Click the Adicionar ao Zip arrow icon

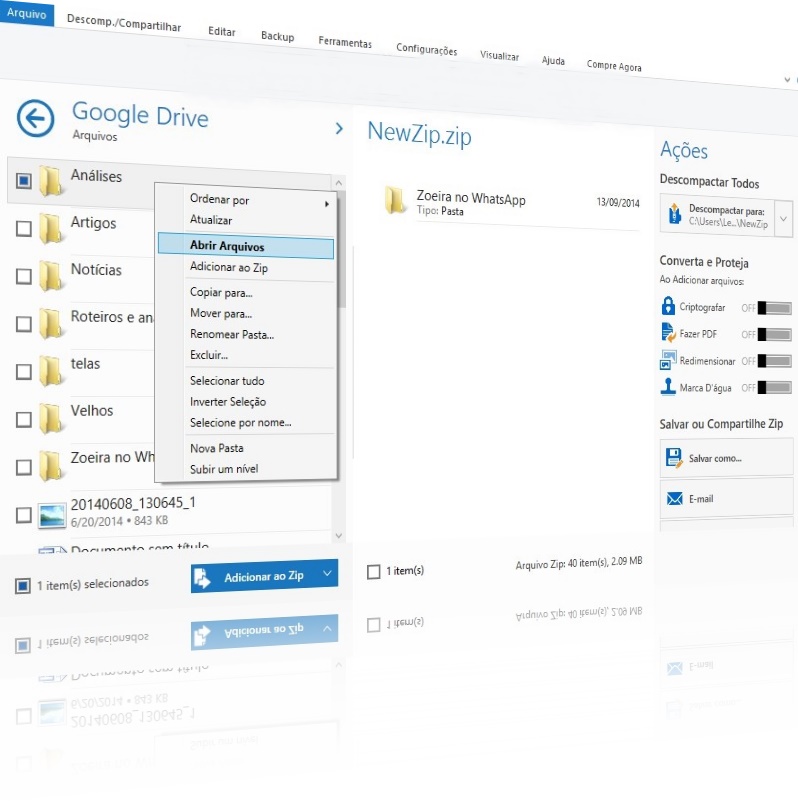(x=202, y=578)
